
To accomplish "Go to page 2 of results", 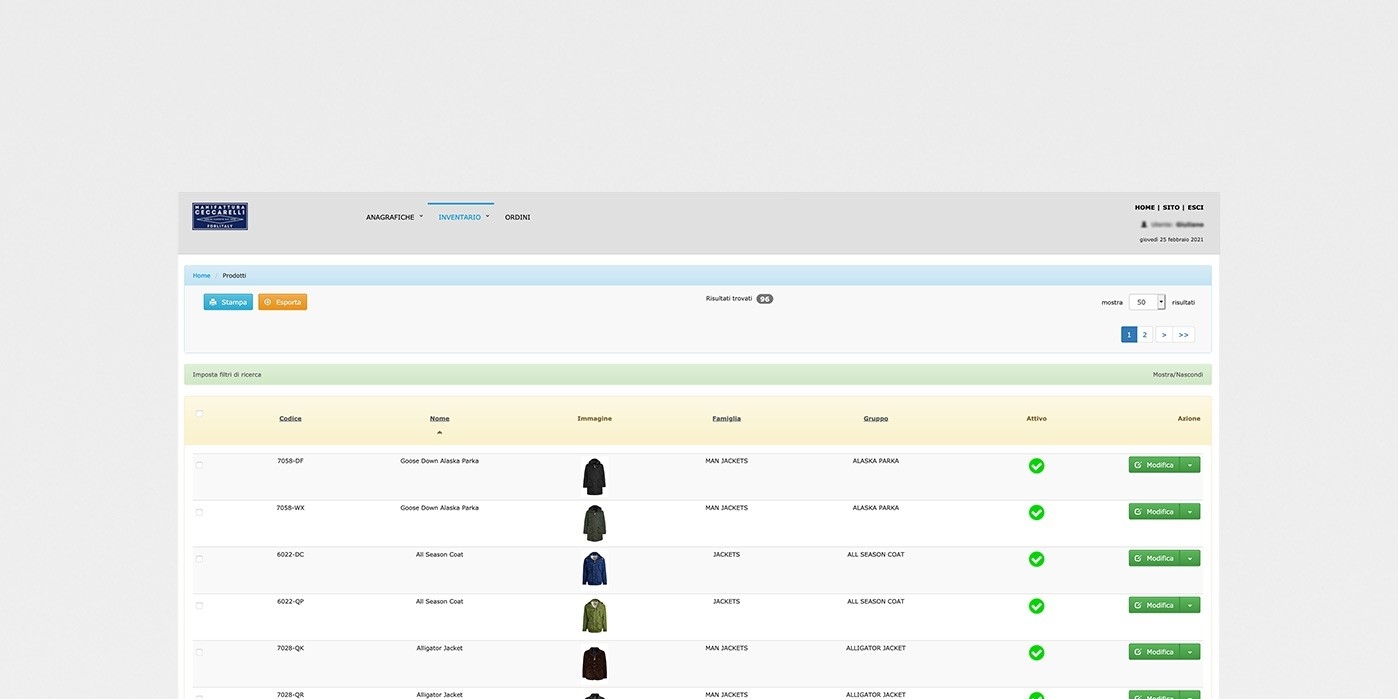I will click(1146, 335).
